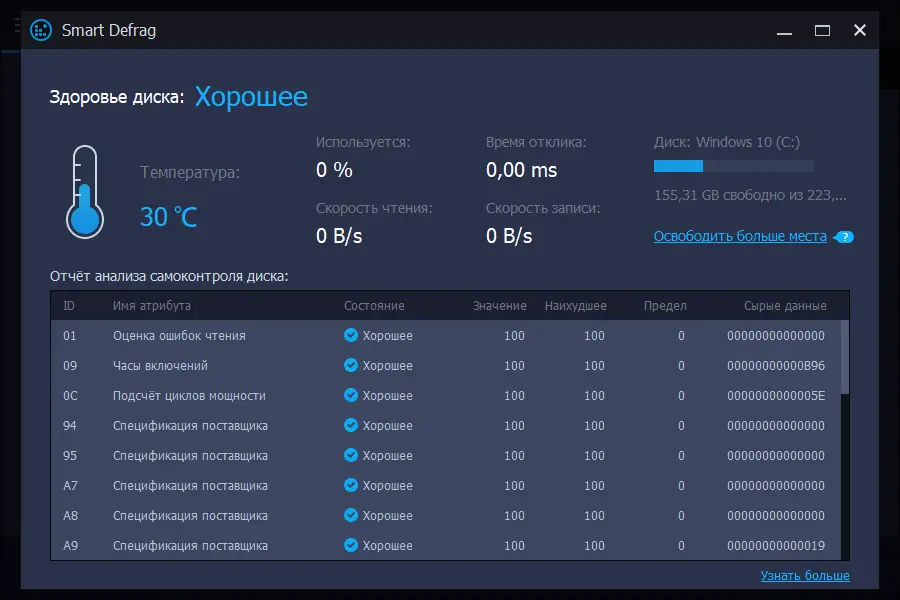Click the disk C: usage progress bar
Viewport: 900px width, 600px height.
pos(733,166)
